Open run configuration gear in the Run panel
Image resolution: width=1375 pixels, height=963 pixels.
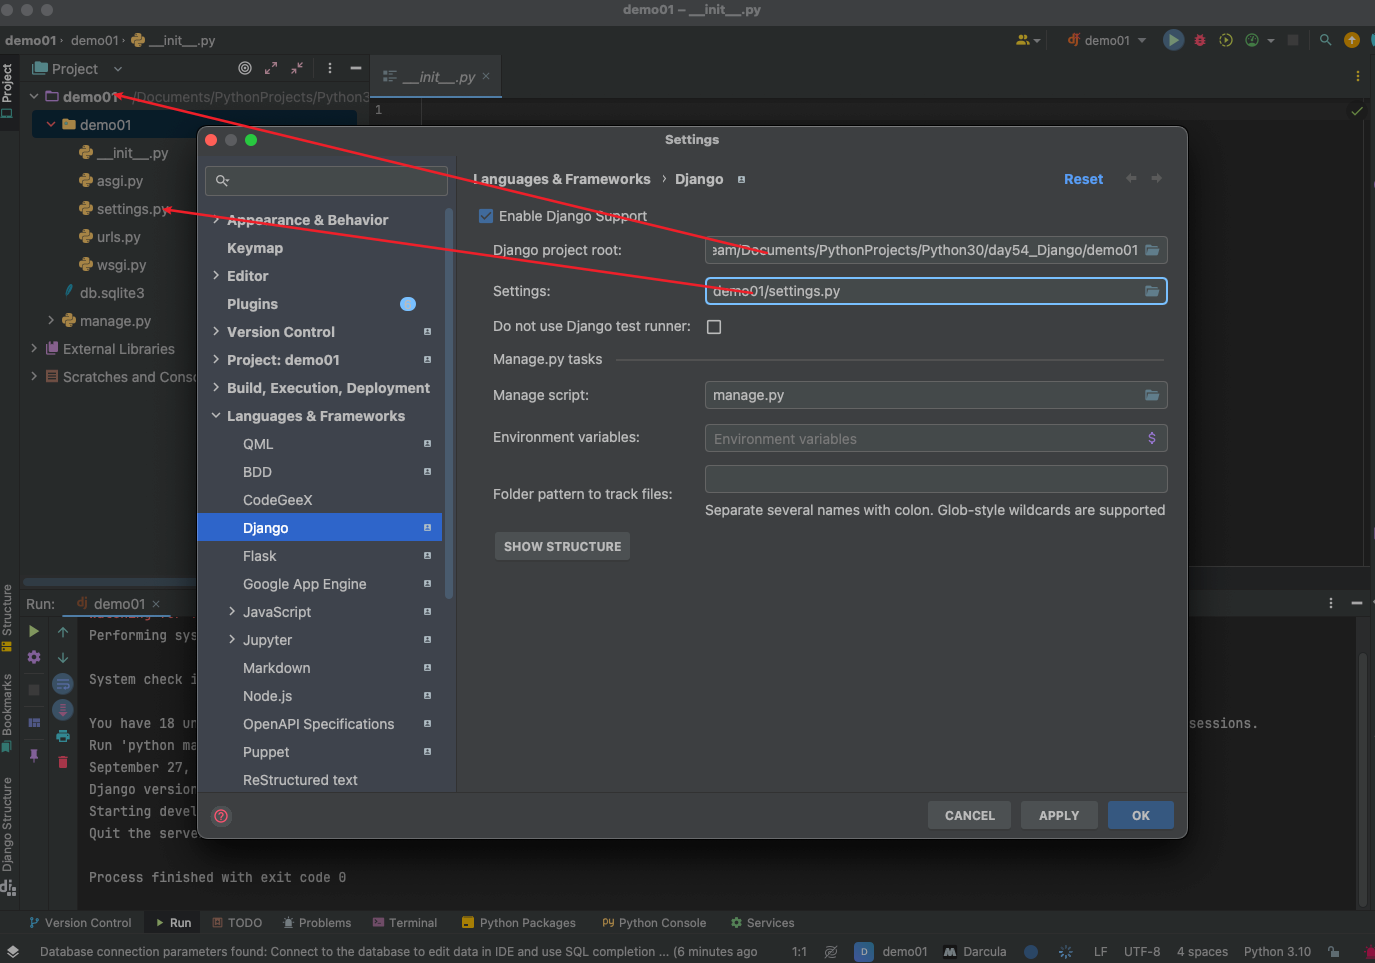[34, 657]
